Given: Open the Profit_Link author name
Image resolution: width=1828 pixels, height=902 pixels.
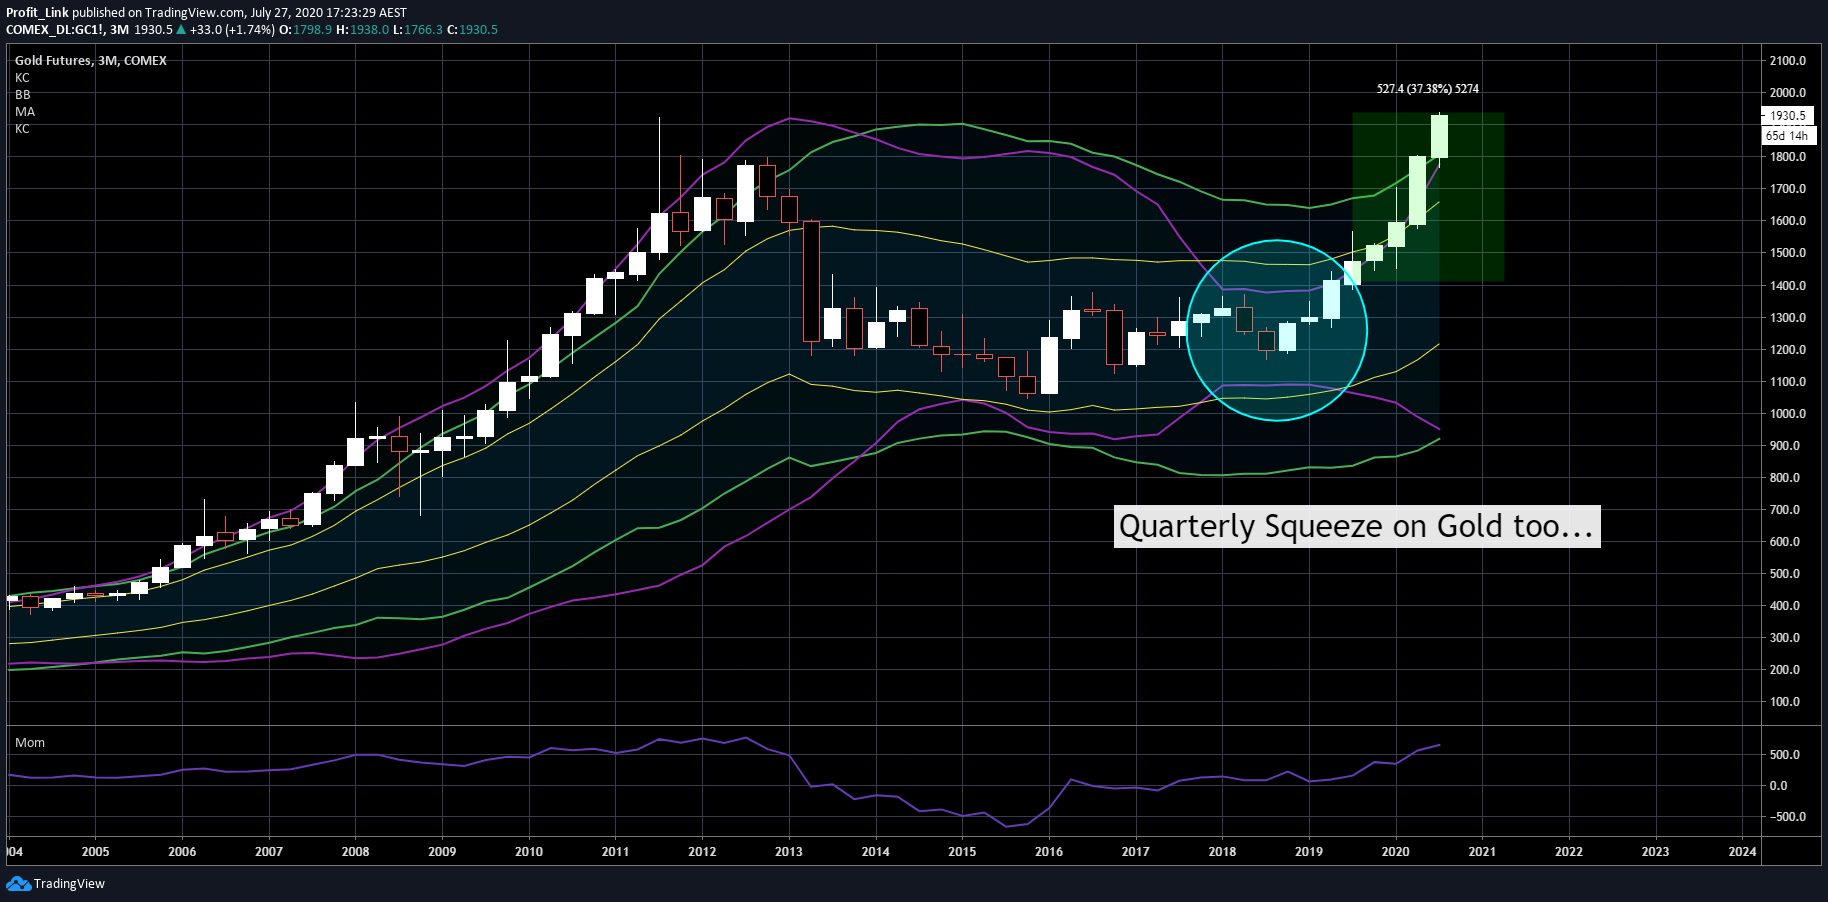Looking at the screenshot, I should (x=38, y=13).
